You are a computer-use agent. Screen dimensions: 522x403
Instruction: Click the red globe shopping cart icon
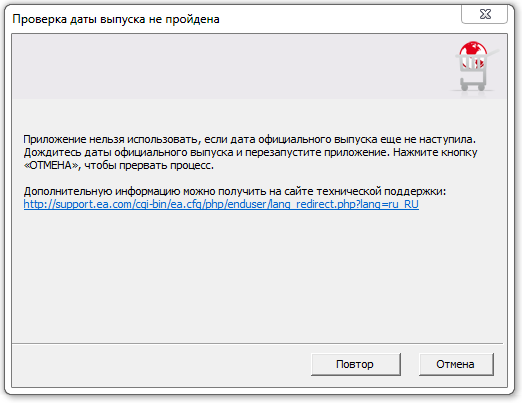pos(474,67)
